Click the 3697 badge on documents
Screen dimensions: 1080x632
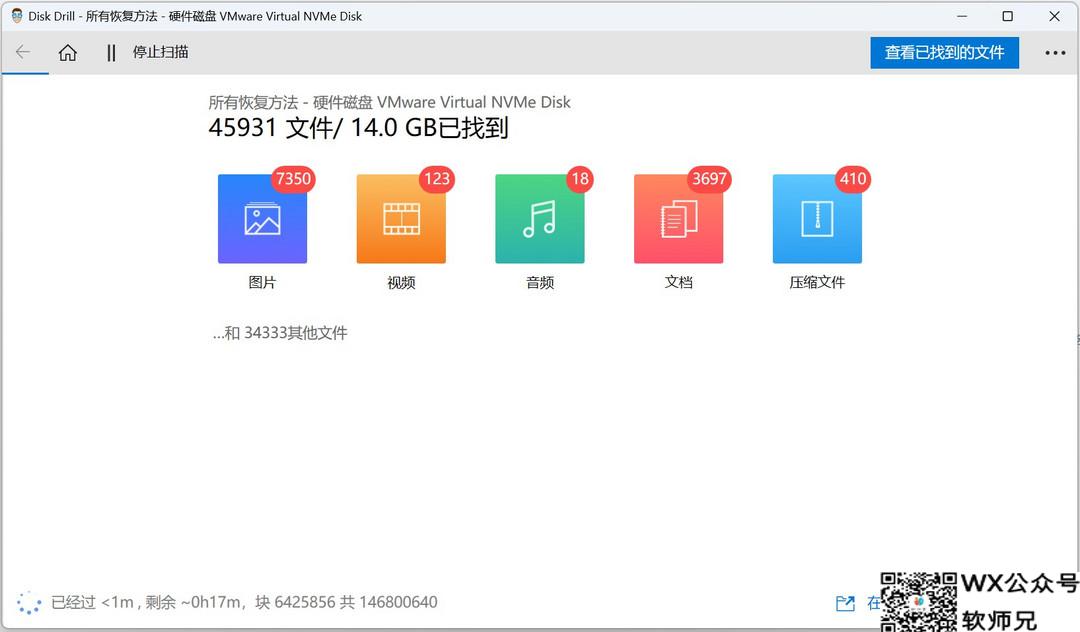(709, 179)
